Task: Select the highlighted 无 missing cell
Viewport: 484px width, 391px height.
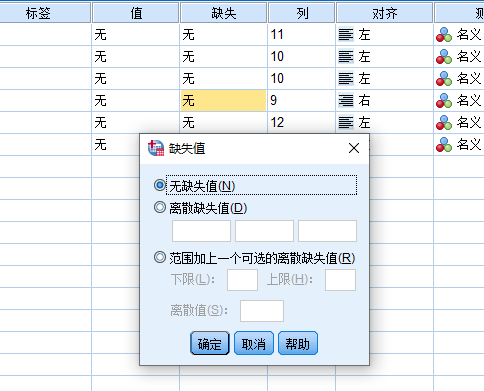Action: (223, 100)
